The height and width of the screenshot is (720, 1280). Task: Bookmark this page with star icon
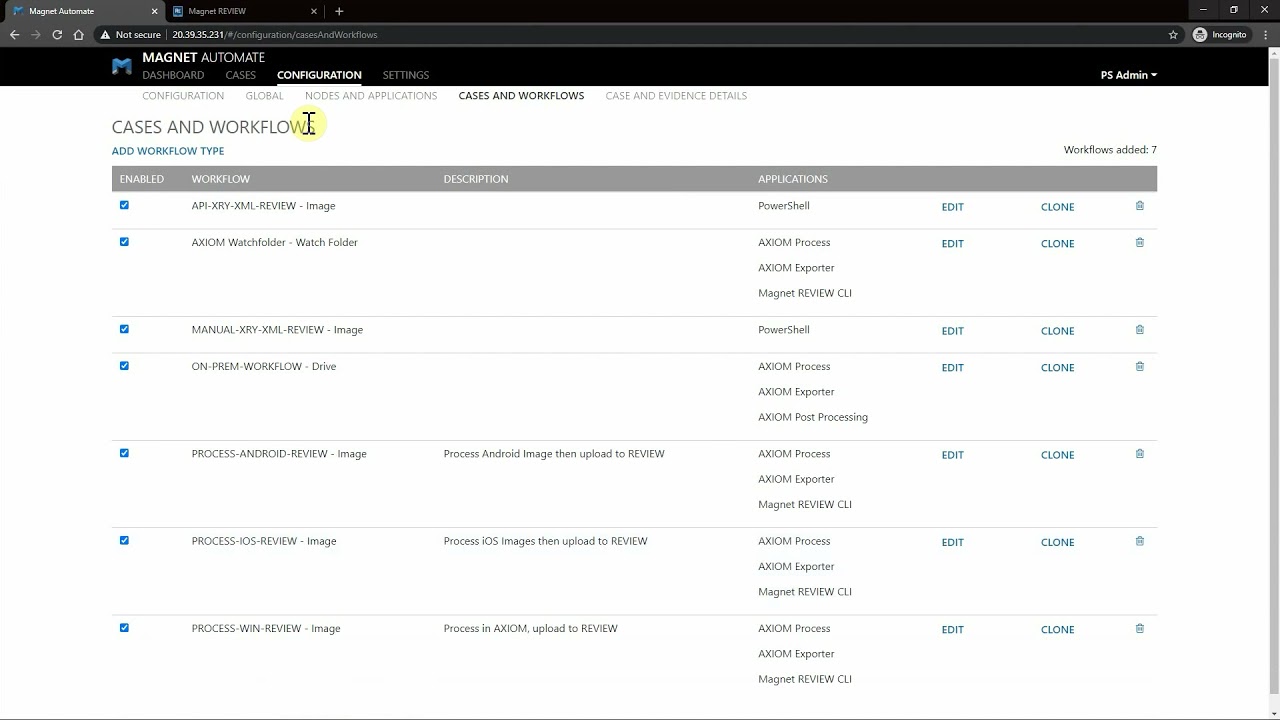pyautogui.click(x=1173, y=34)
